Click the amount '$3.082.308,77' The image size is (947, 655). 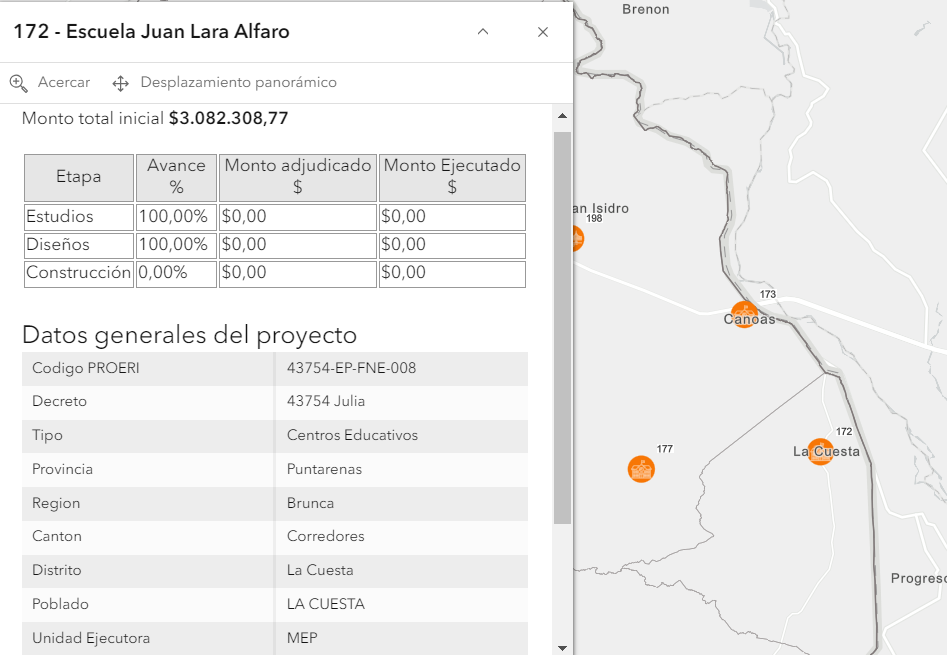pos(228,118)
